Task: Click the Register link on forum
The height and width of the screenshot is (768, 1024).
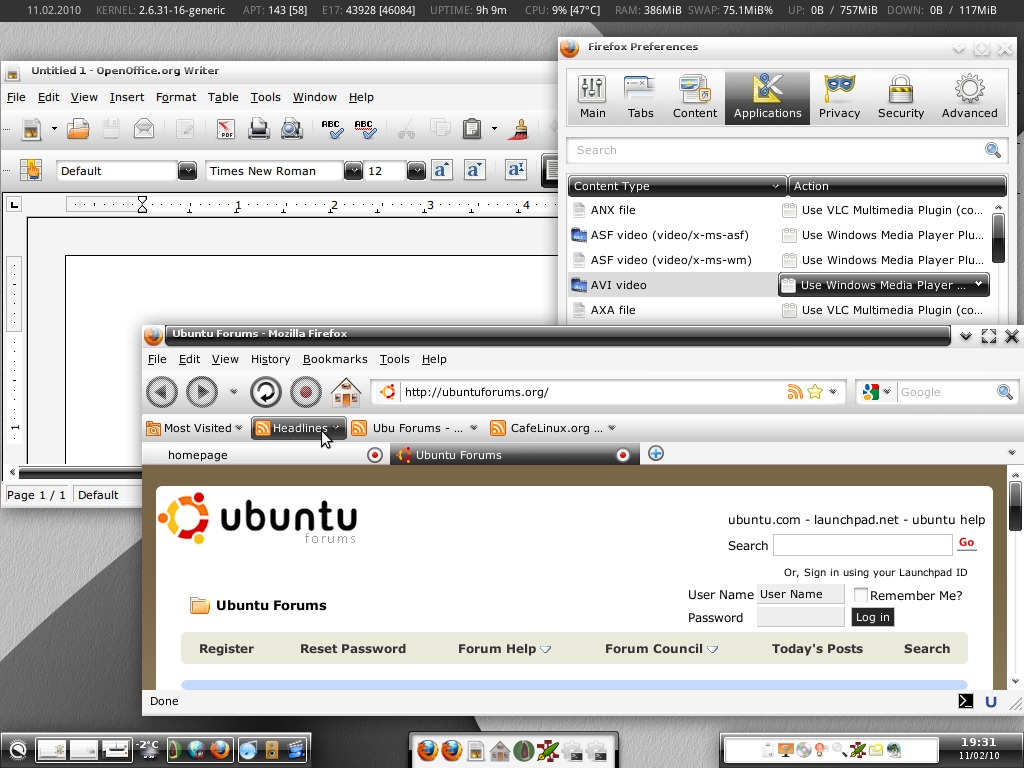Action: [x=226, y=648]
